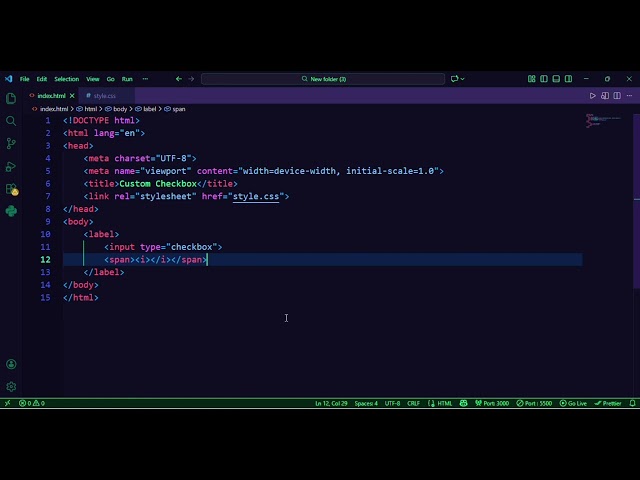Change indentation via Spaces: 4
The height and width of the screenshot is (480, 640).
point(366,403)
